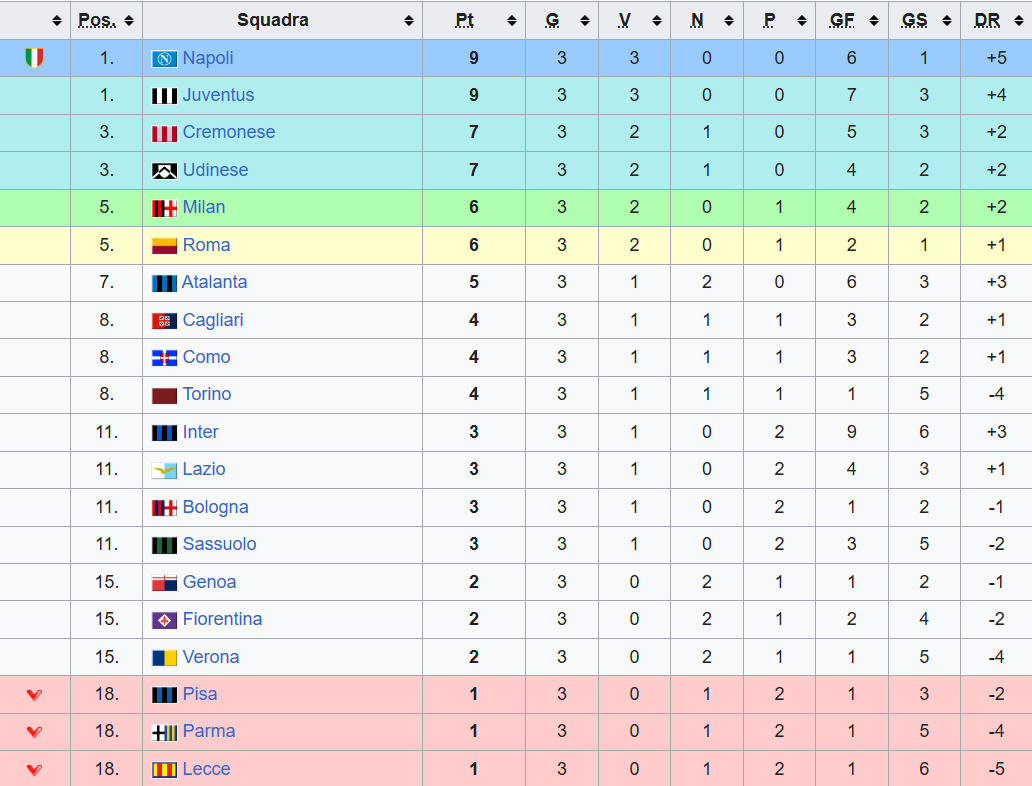Open the Atalanta team link
Viewport: 1032px width, 786px height.
coord(215,283)
